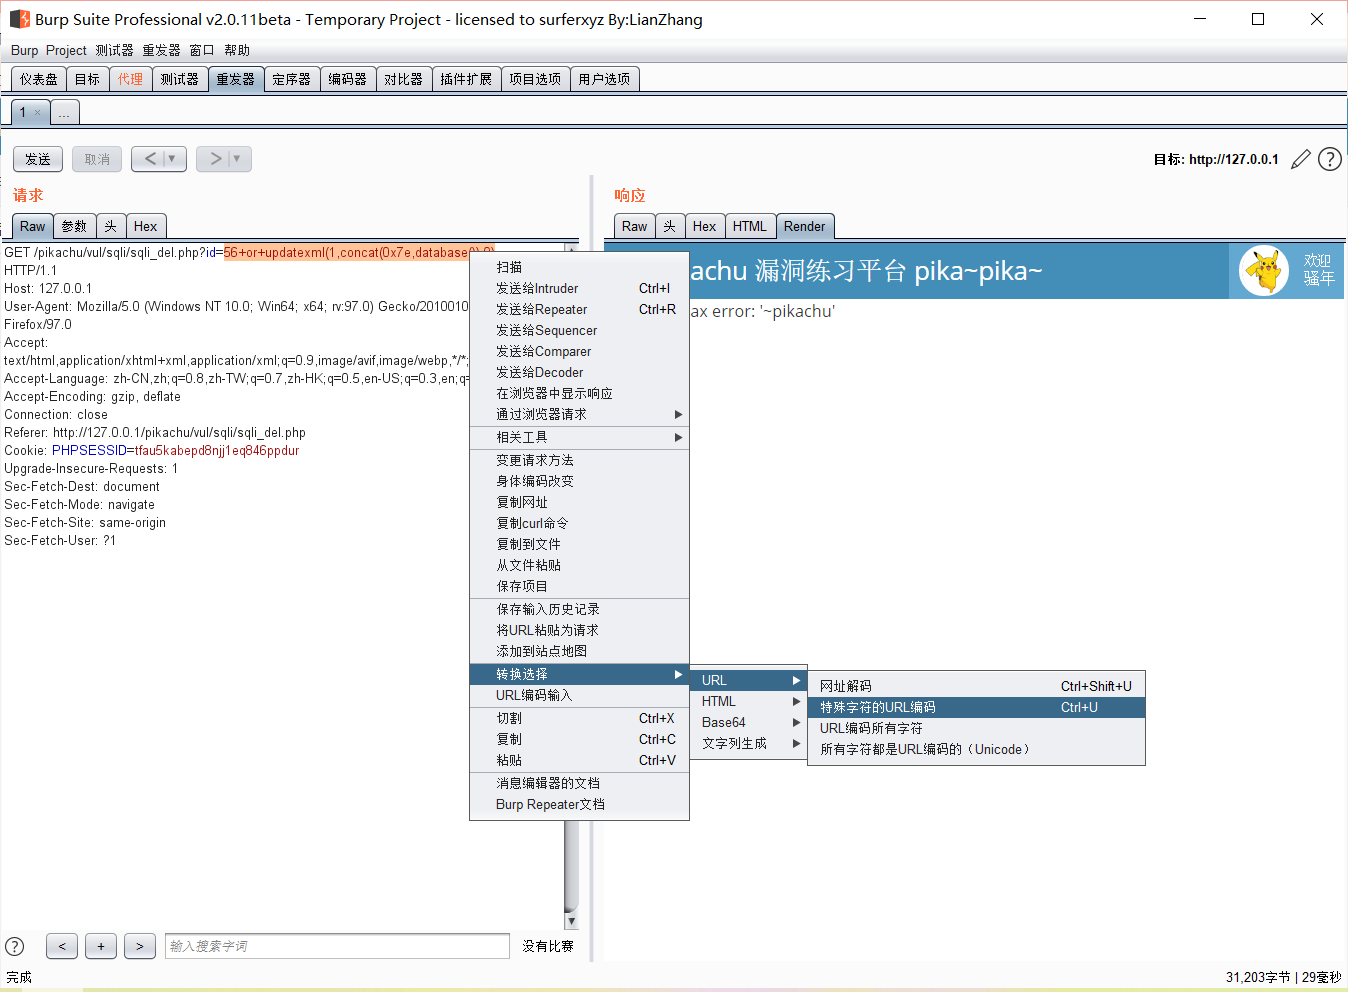1348x992 pixels.
Task: Select 发送给Sequencer menu entry
Action: pyautogui.click(x=579, y=330)
